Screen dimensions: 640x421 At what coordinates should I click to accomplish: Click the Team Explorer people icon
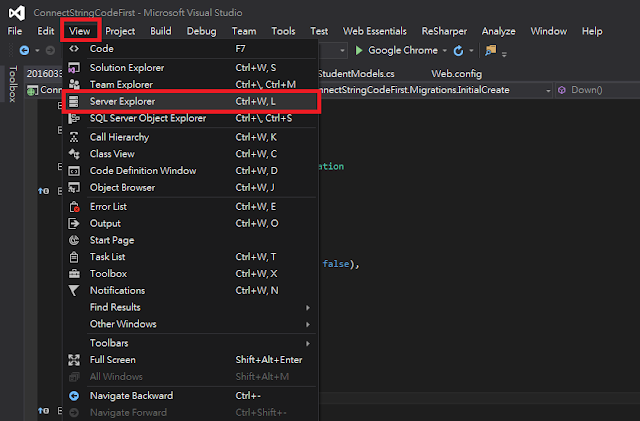[74, 84]
